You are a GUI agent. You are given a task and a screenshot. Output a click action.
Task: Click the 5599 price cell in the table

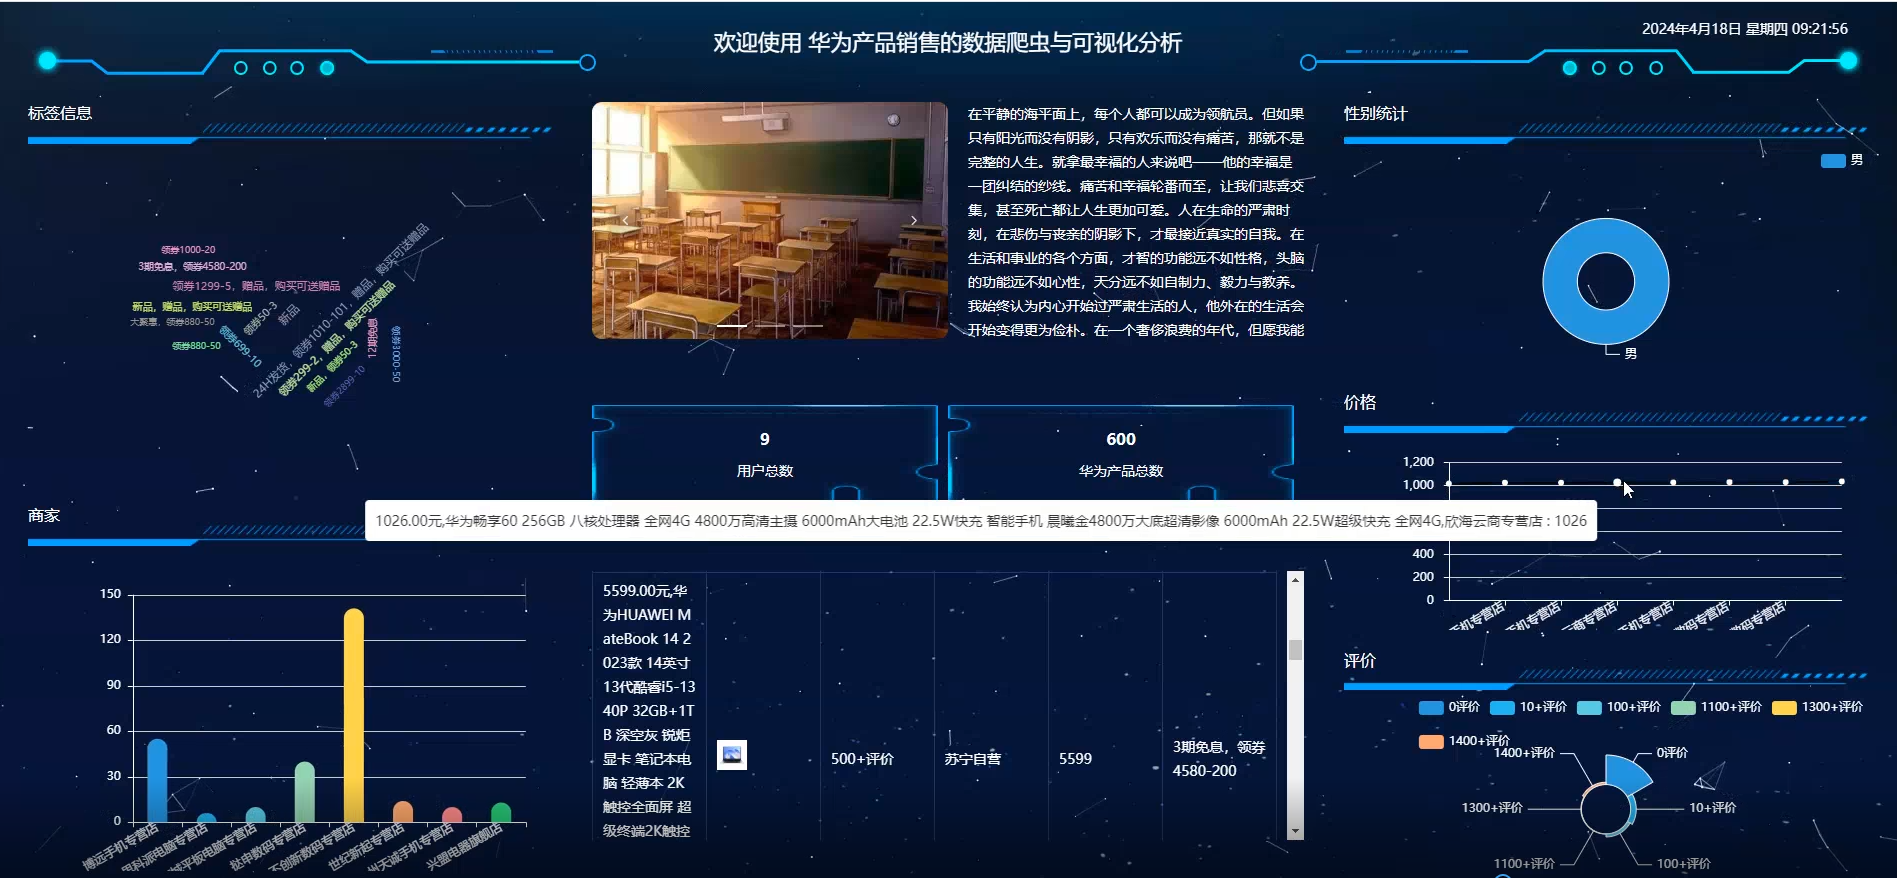(x=1075, y=759)
